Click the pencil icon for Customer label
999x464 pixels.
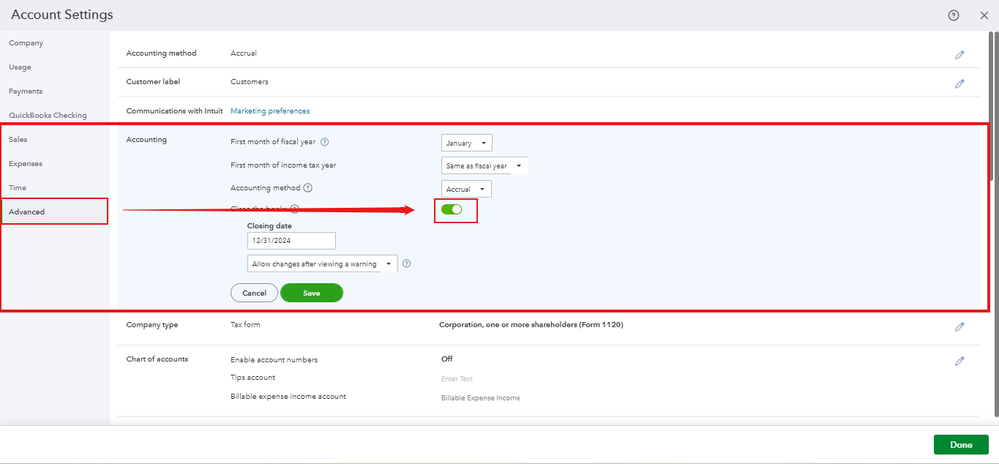tap(959, 83)
